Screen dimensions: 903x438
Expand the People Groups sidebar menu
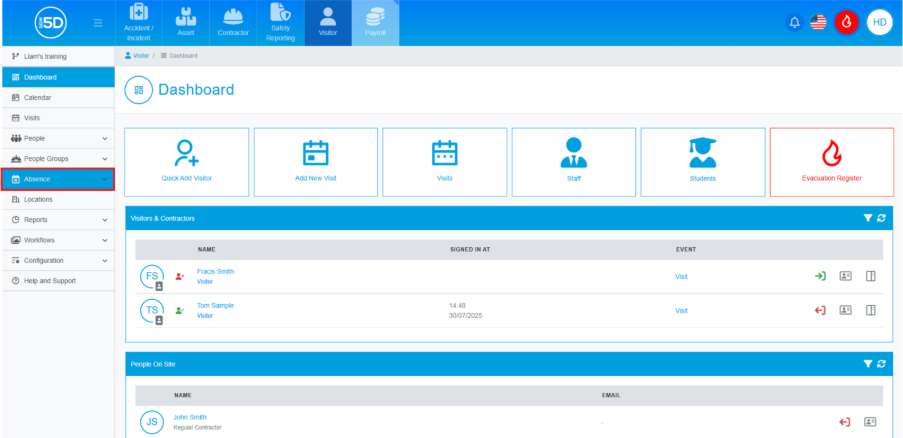[58, 159]
